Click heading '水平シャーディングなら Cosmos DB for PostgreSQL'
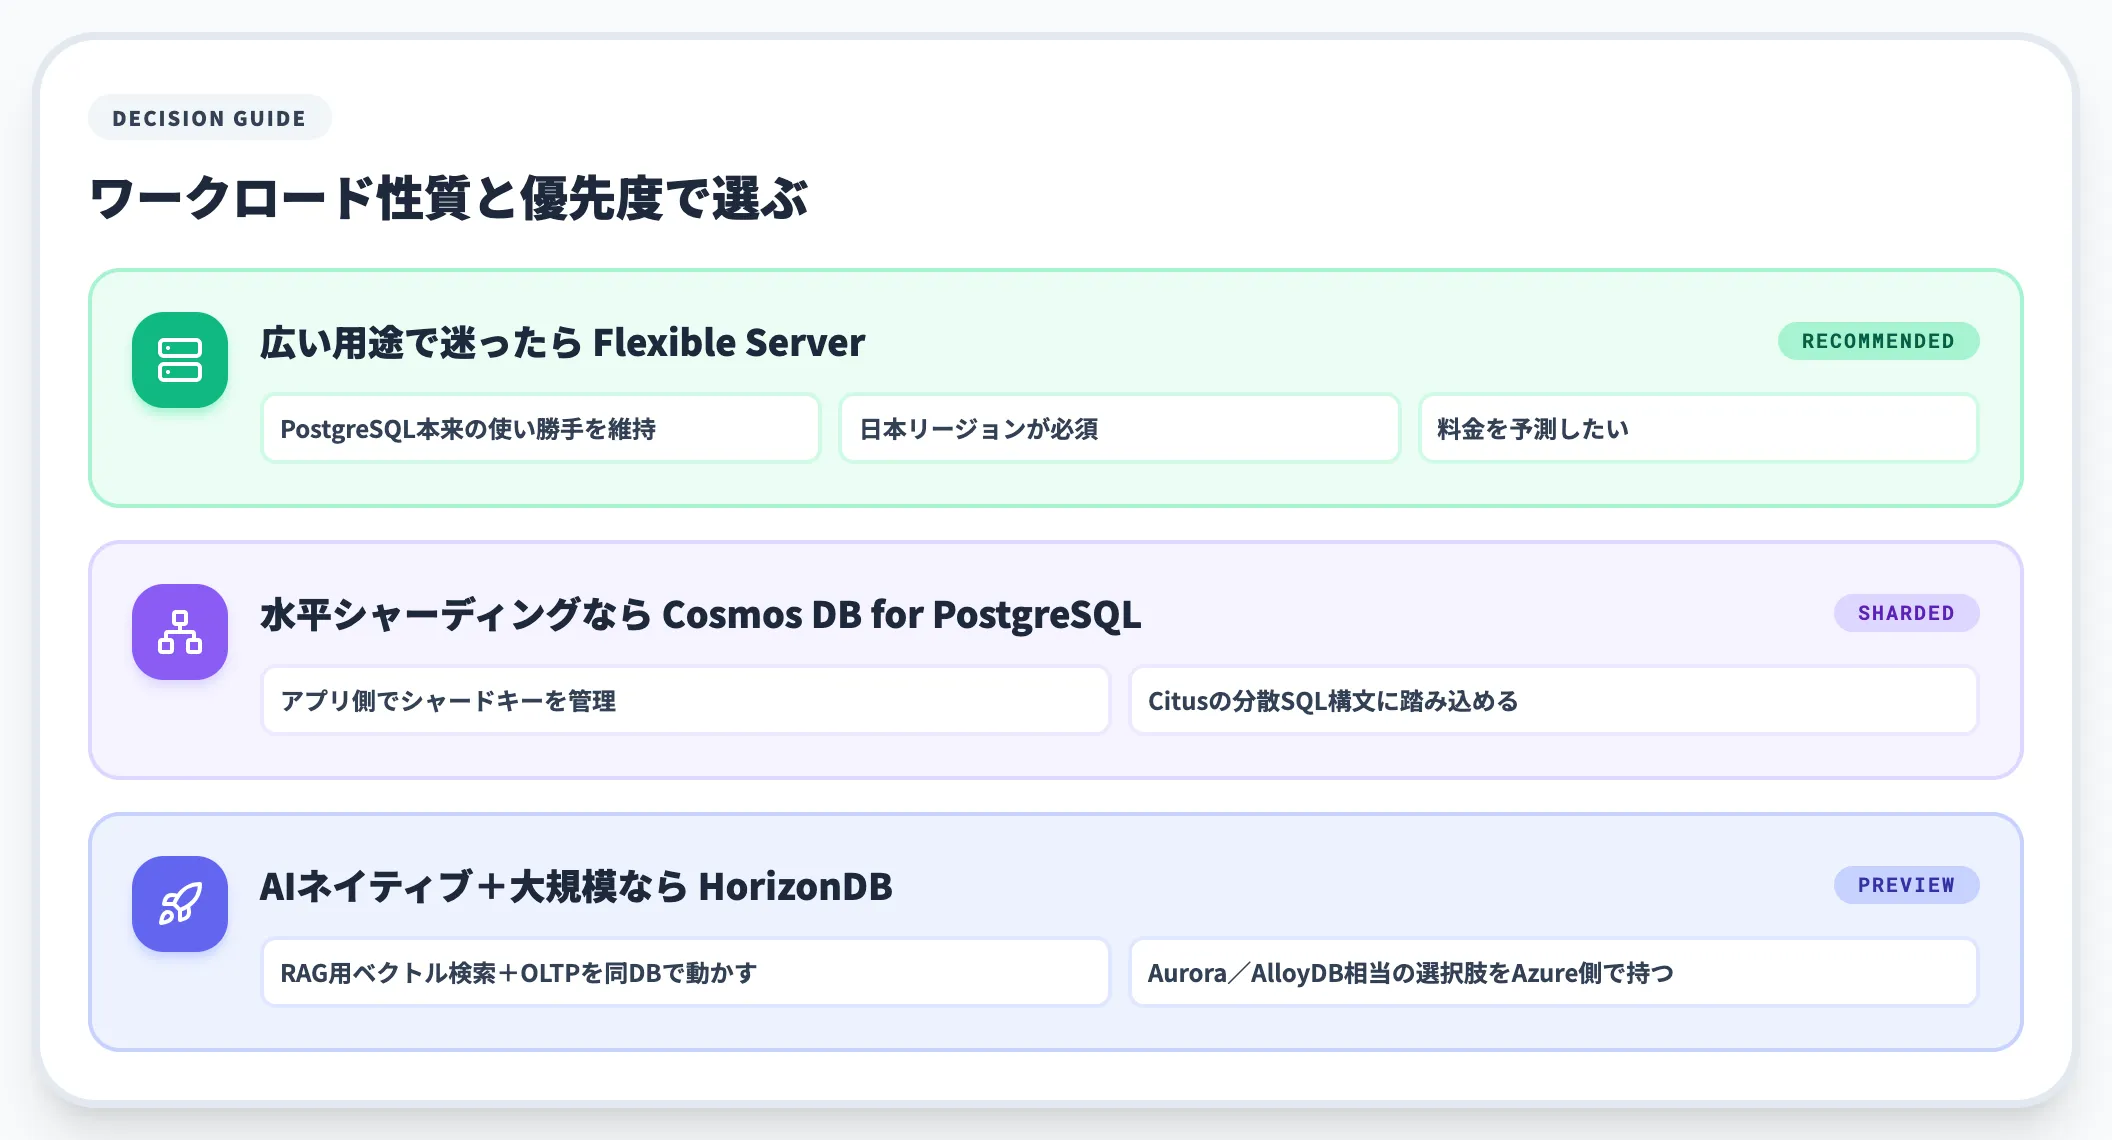Viewport: 2112px width, 1140px height. click(x=700, y=615)
